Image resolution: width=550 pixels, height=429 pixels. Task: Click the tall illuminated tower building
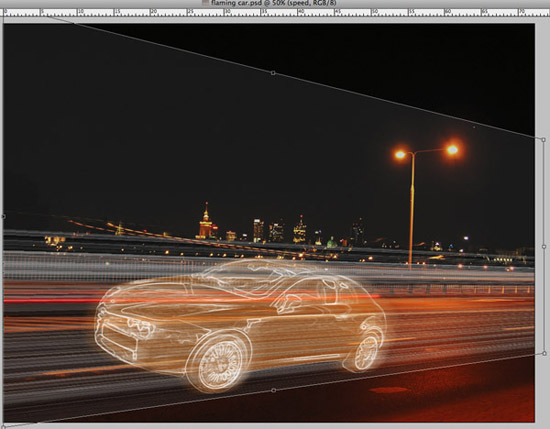point(206,221)
